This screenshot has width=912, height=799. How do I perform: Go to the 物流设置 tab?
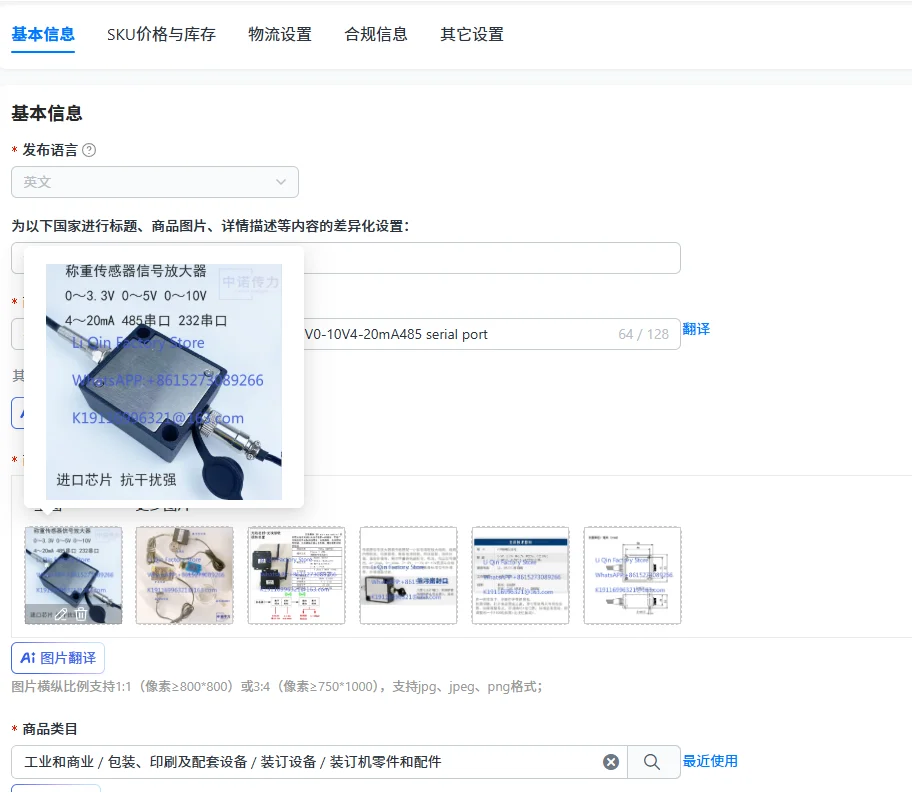pyautogui.click(x=280, y=34)
